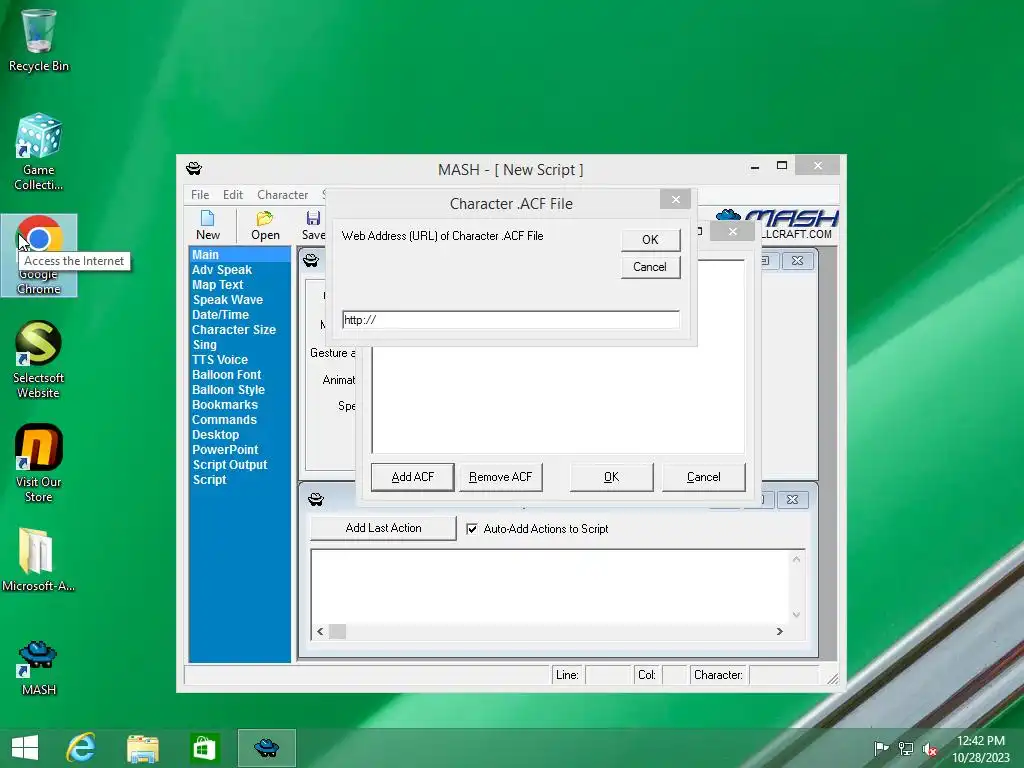Select Date/Time category
Image resolution: width=1024 pixels, height=768 pixels.
click(x=240, y=315)
